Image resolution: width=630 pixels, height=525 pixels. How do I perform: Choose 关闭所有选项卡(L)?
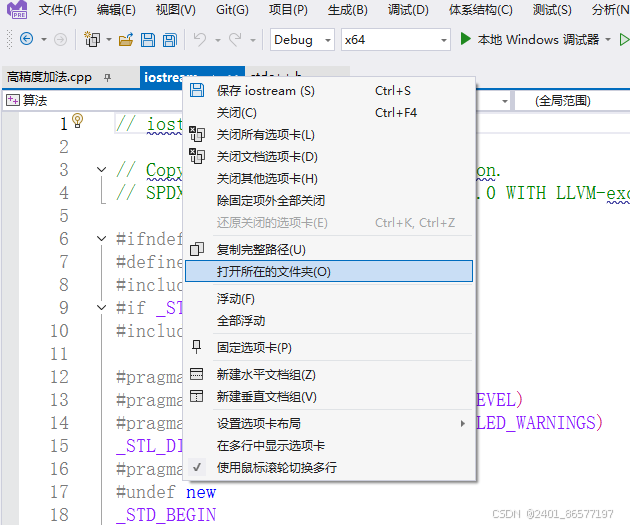tap(329, 135)
